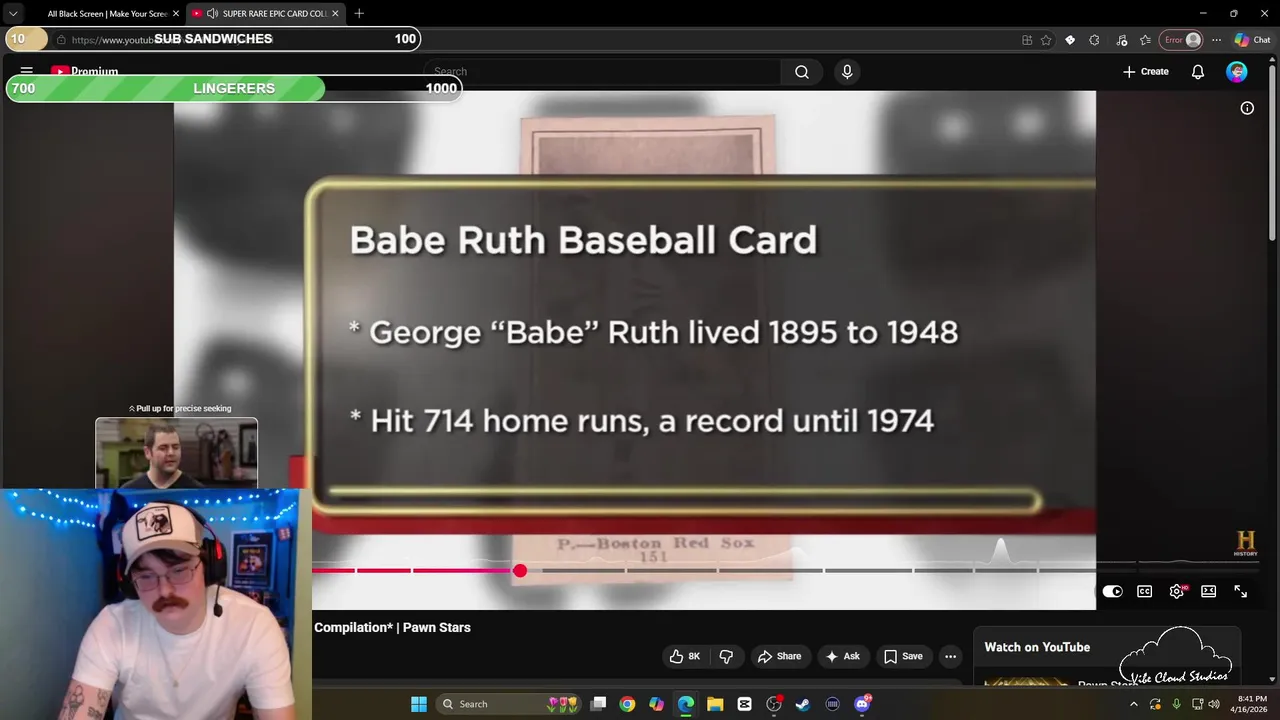Open Edge settings and more menu
The height and width of the screenshot is (720, 1280).
click(1216, 40)
